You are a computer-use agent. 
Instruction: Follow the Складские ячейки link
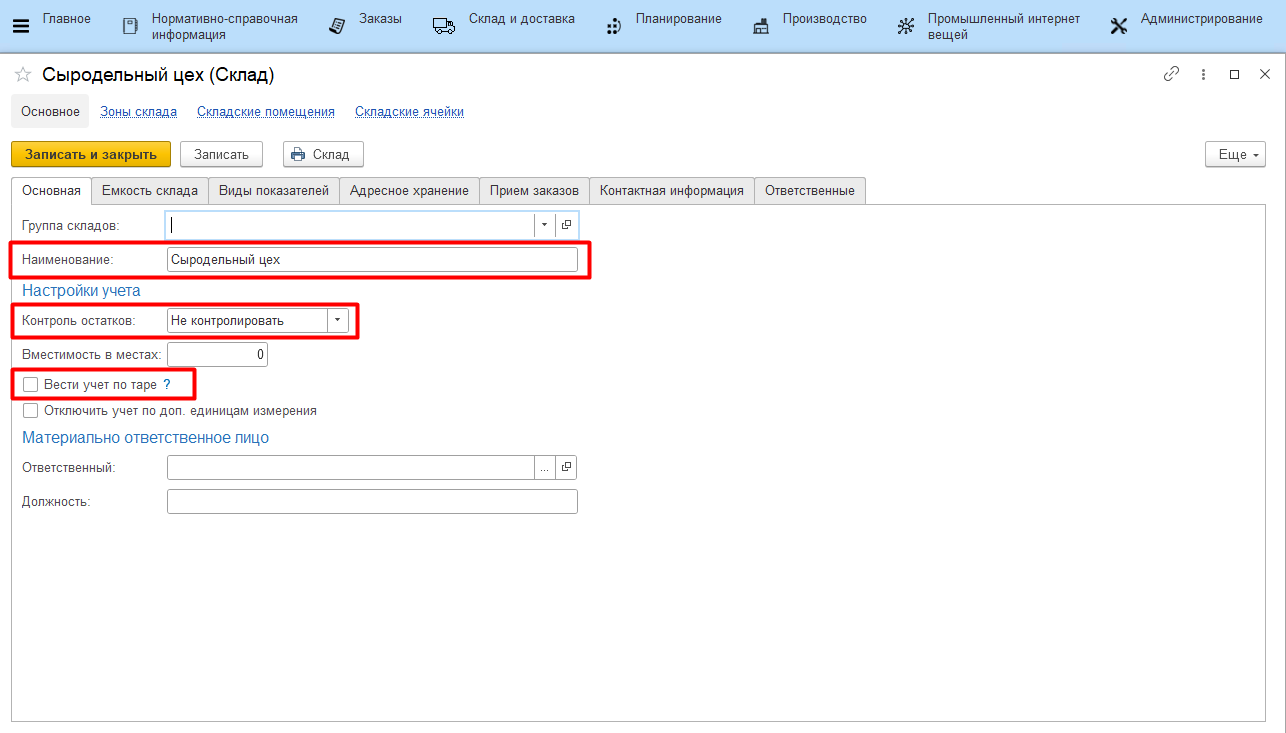point(409,112)
